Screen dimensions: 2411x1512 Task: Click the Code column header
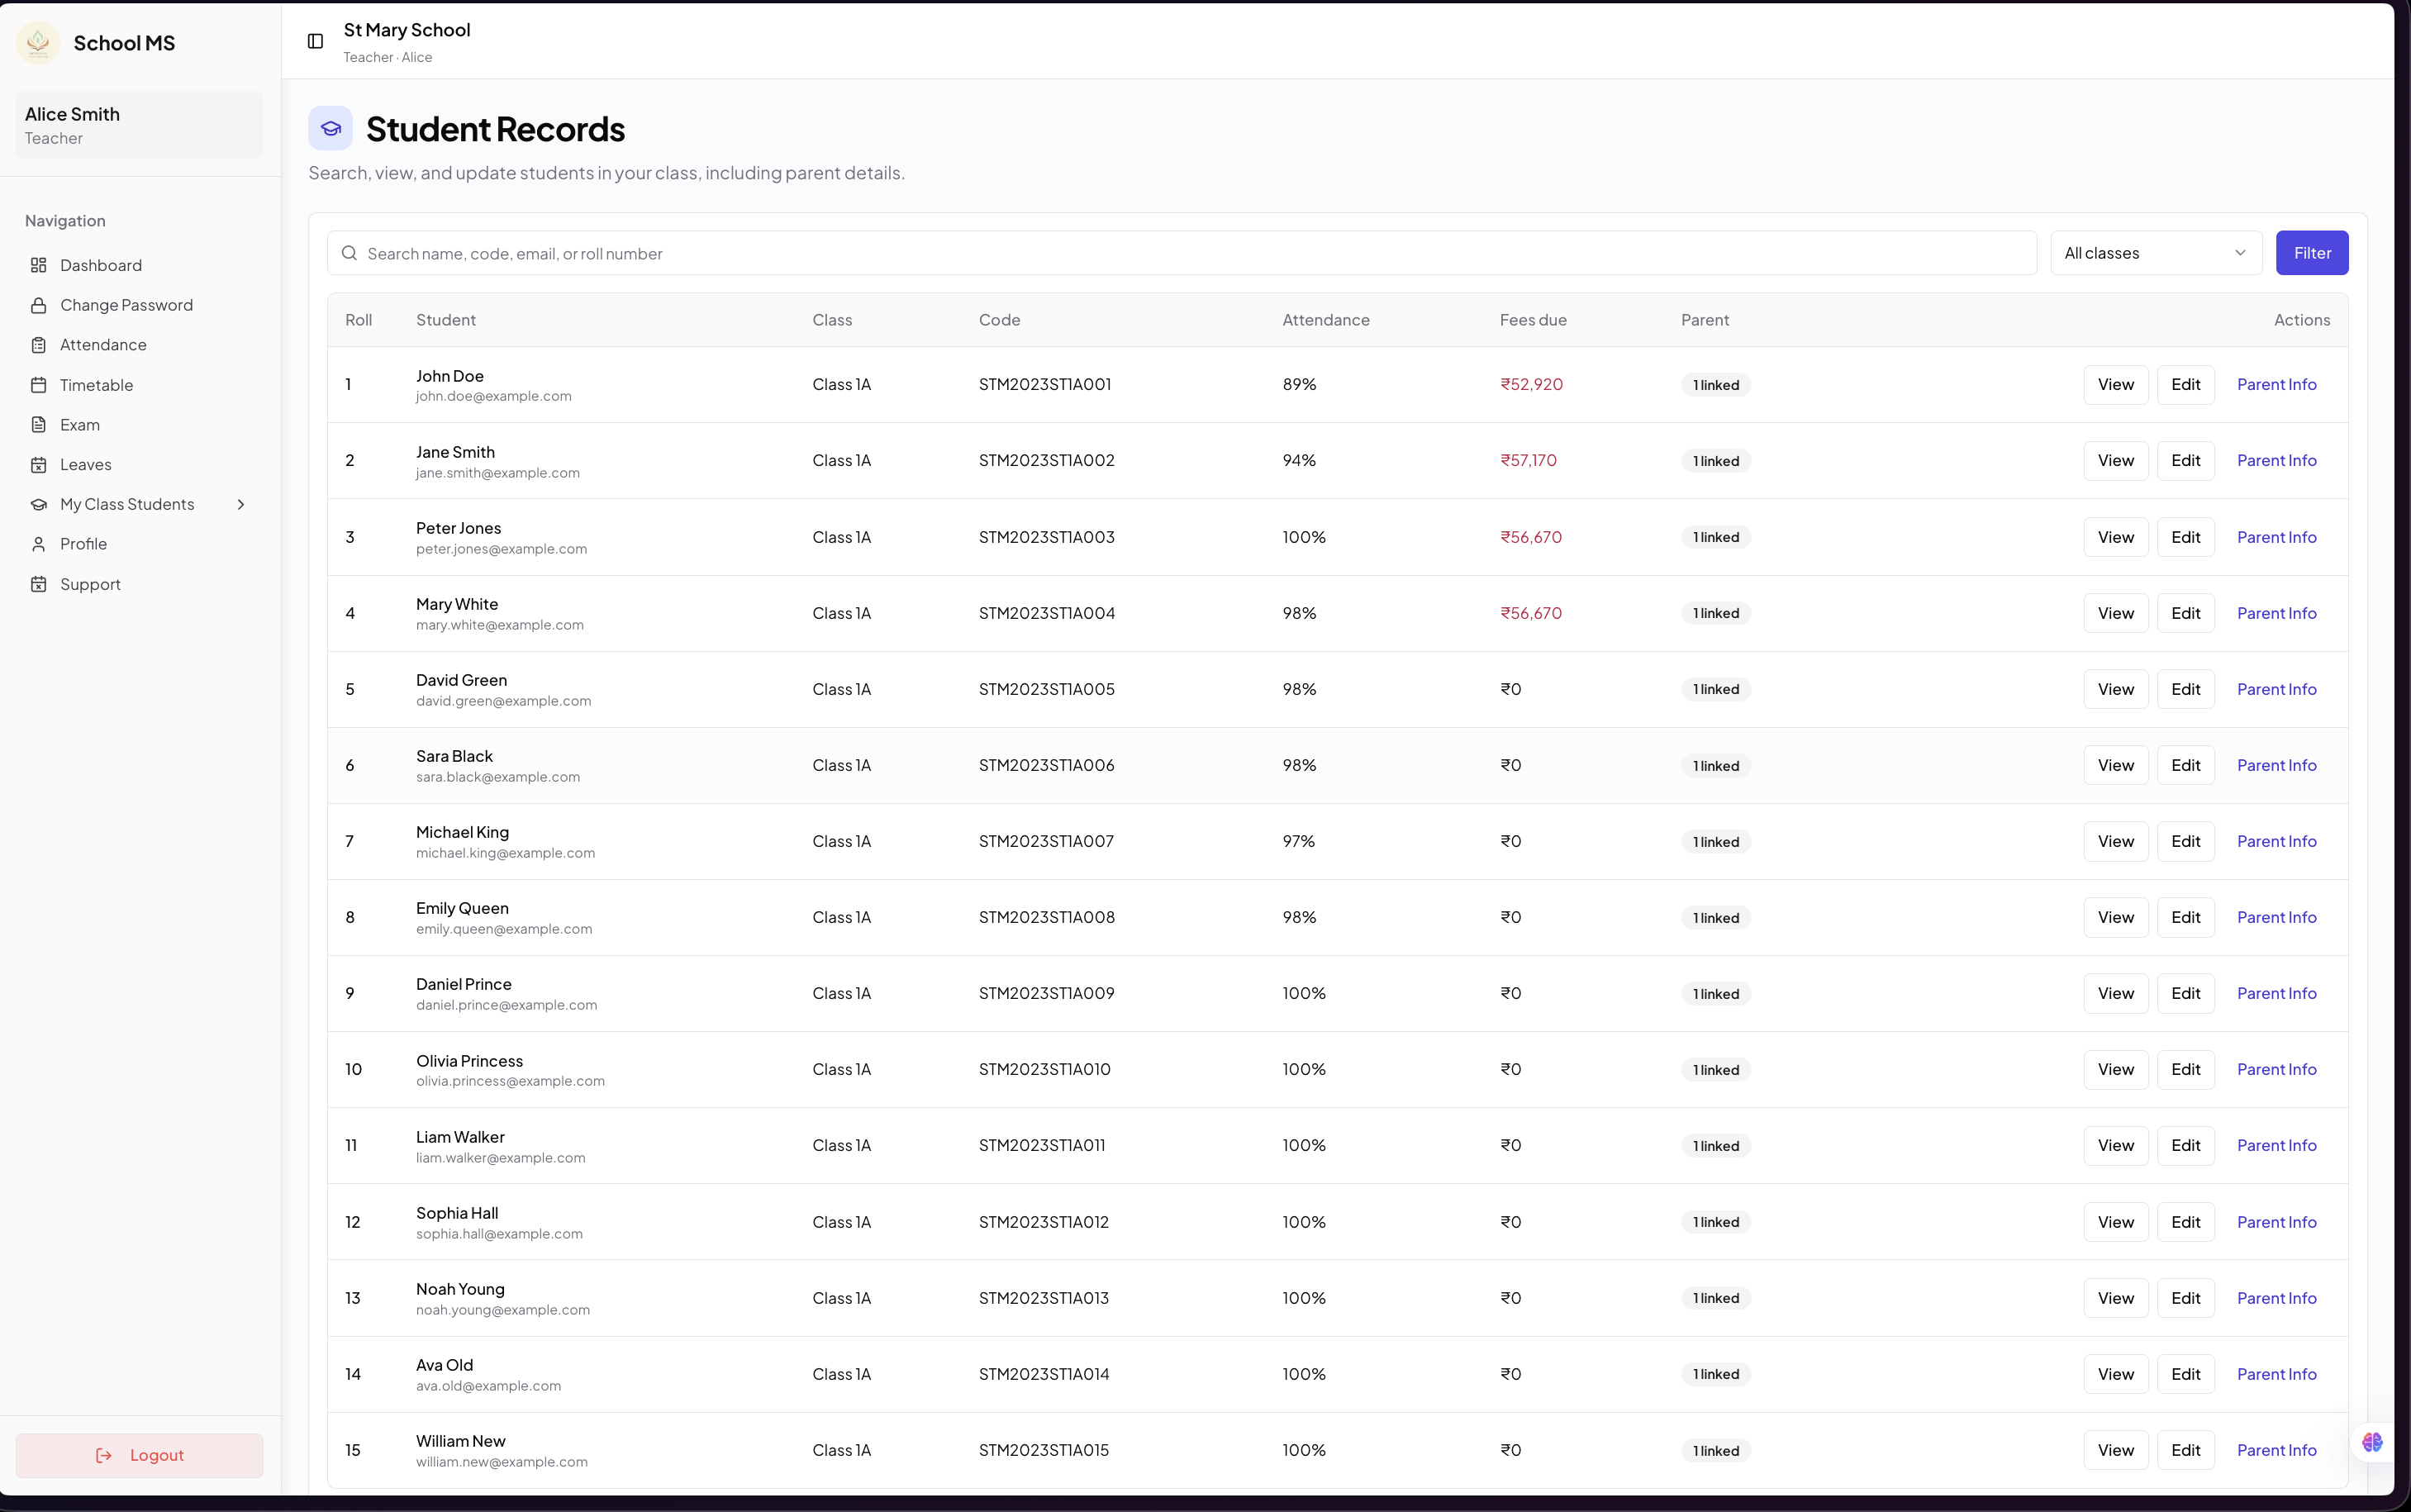[999, 320]
